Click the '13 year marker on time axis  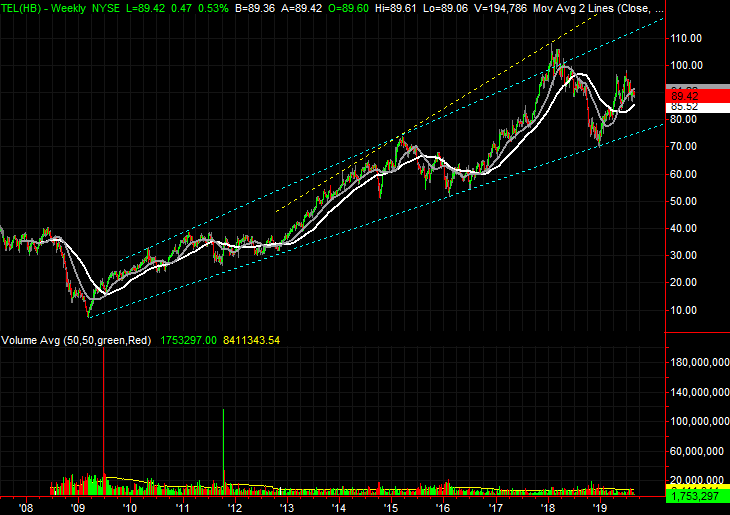coord(287,508)
